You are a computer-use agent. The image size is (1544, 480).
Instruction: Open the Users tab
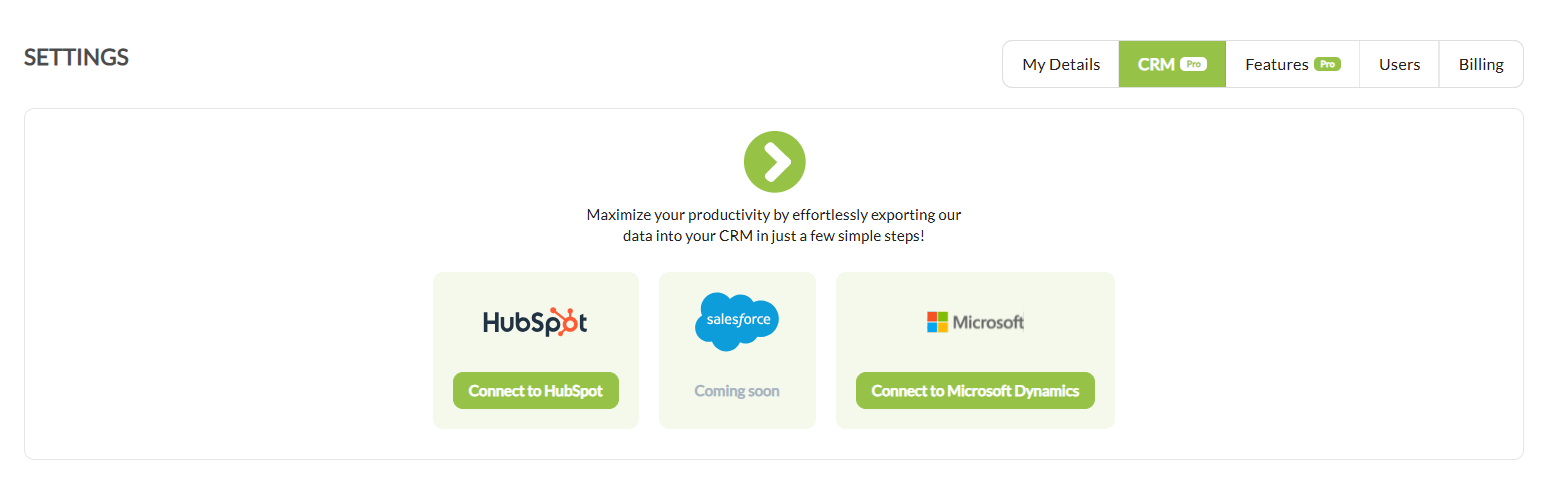click(x=1399, y=64)
